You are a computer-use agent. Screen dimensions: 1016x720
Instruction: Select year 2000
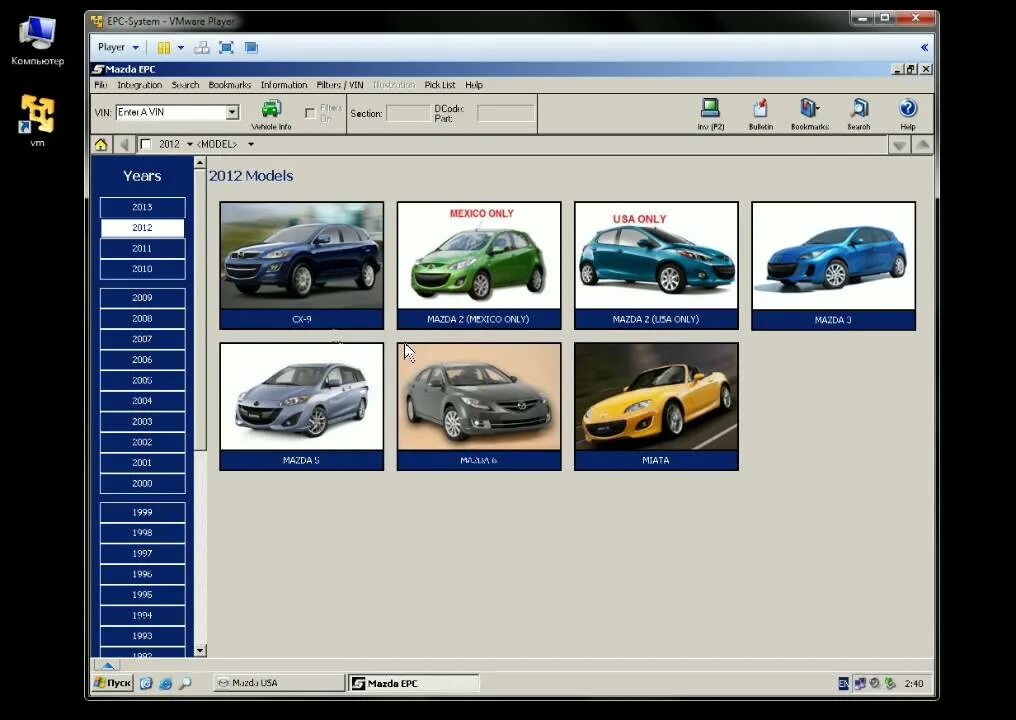143,483
